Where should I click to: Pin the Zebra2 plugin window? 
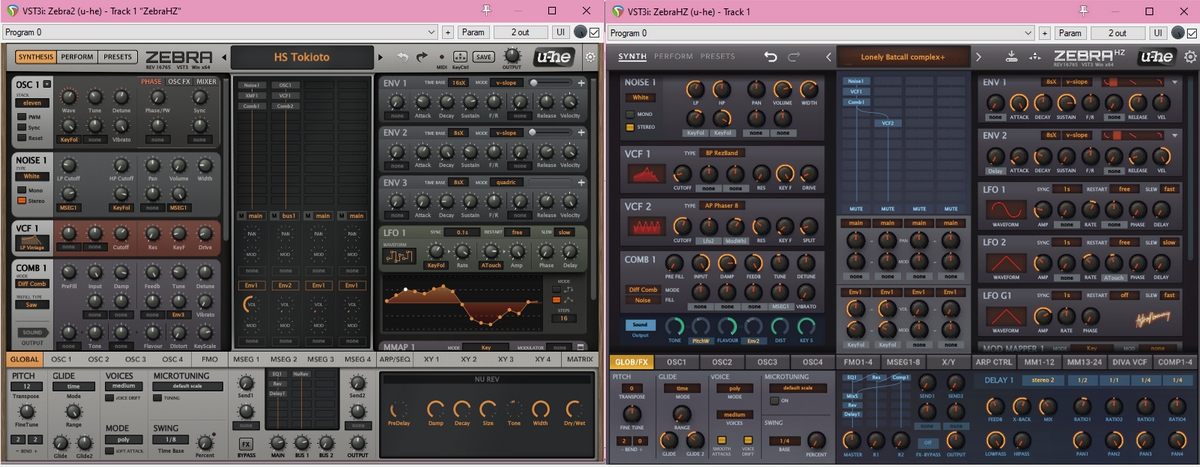click(x=484, y=9)
